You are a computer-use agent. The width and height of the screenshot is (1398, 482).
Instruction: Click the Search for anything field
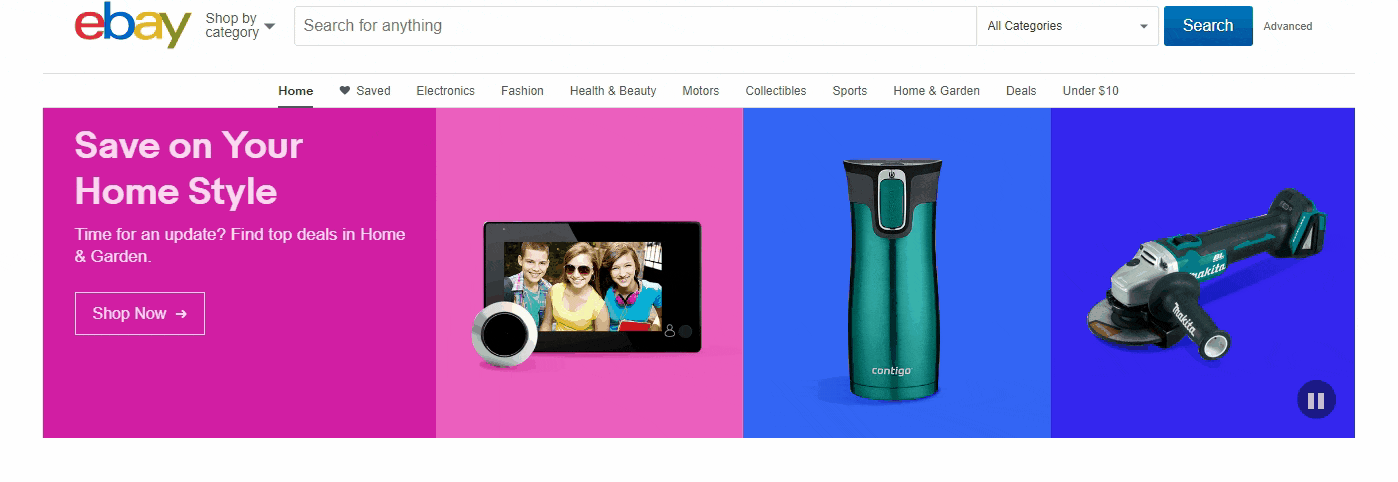pos(634,26)
